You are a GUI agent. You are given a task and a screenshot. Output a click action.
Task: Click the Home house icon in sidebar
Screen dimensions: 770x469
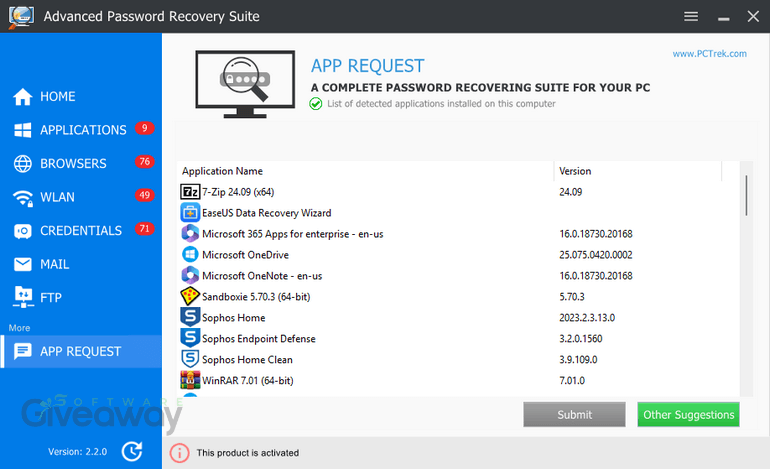23,97
